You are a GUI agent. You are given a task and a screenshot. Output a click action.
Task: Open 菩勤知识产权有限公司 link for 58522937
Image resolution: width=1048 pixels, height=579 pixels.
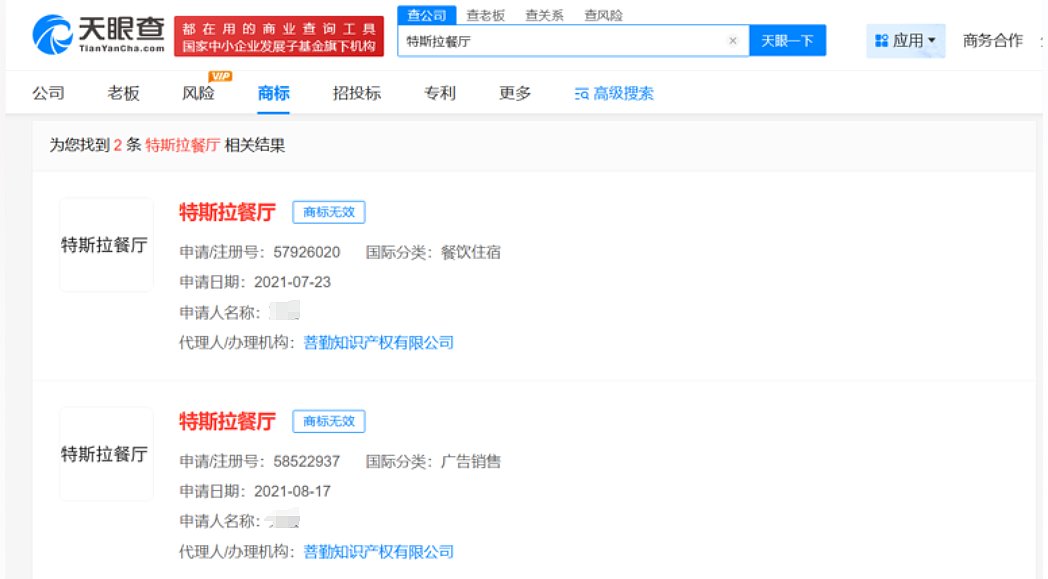tap(378, 552)
